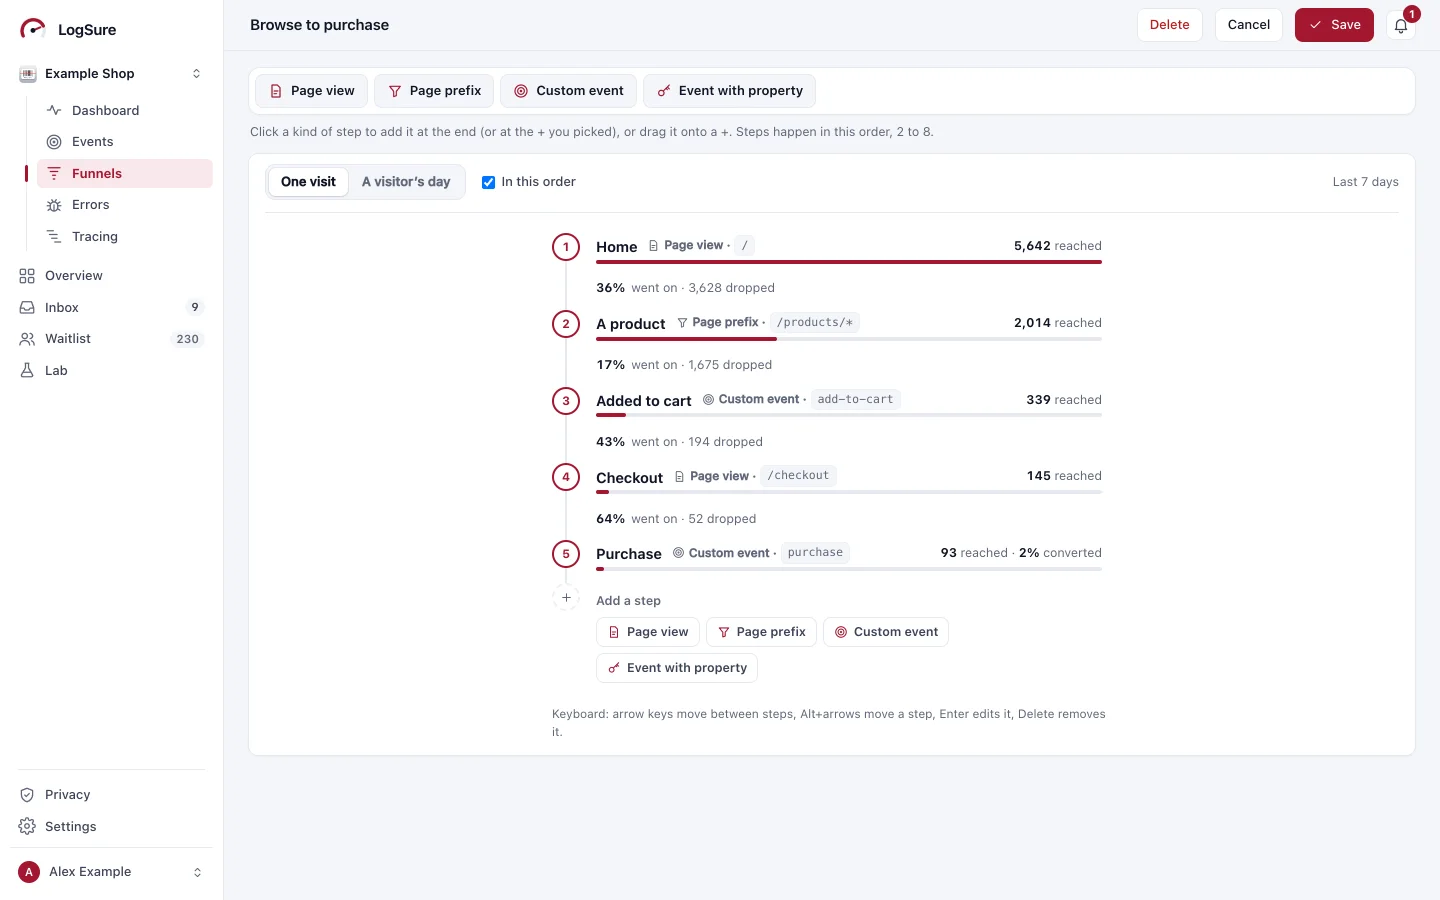
Task: Open the Alex Example account menu chevron
Action: pos(197,872)
